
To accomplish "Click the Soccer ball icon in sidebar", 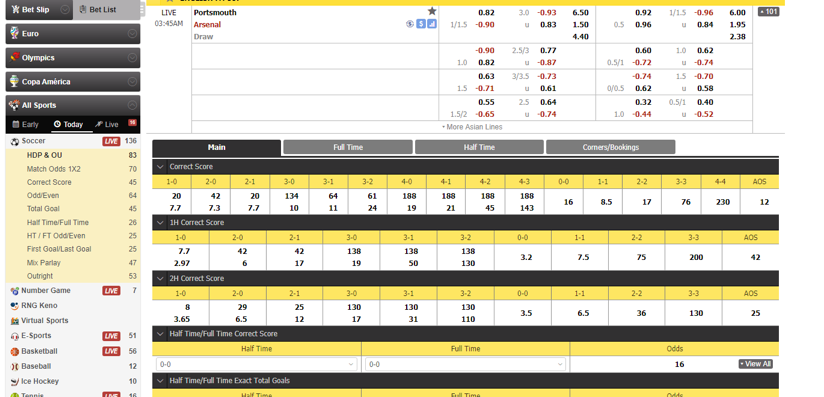I will [x=15, y=141].
